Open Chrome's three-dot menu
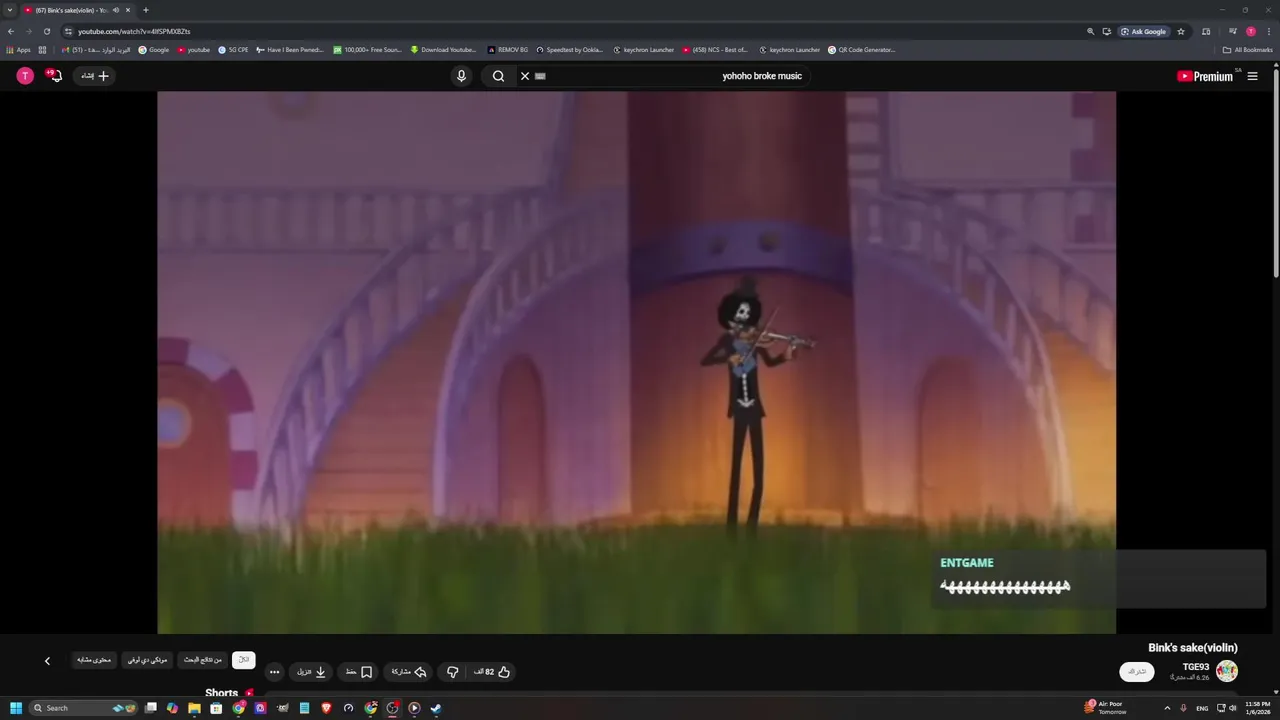Image resolution: width=1280 pixels, height=720 pixels. [1268, 31]
